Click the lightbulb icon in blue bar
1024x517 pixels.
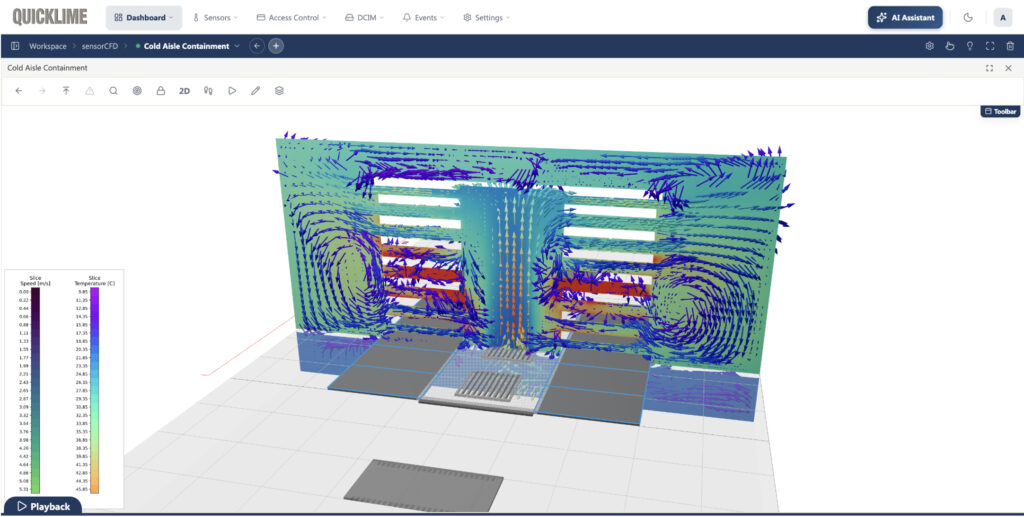point(970,46)
